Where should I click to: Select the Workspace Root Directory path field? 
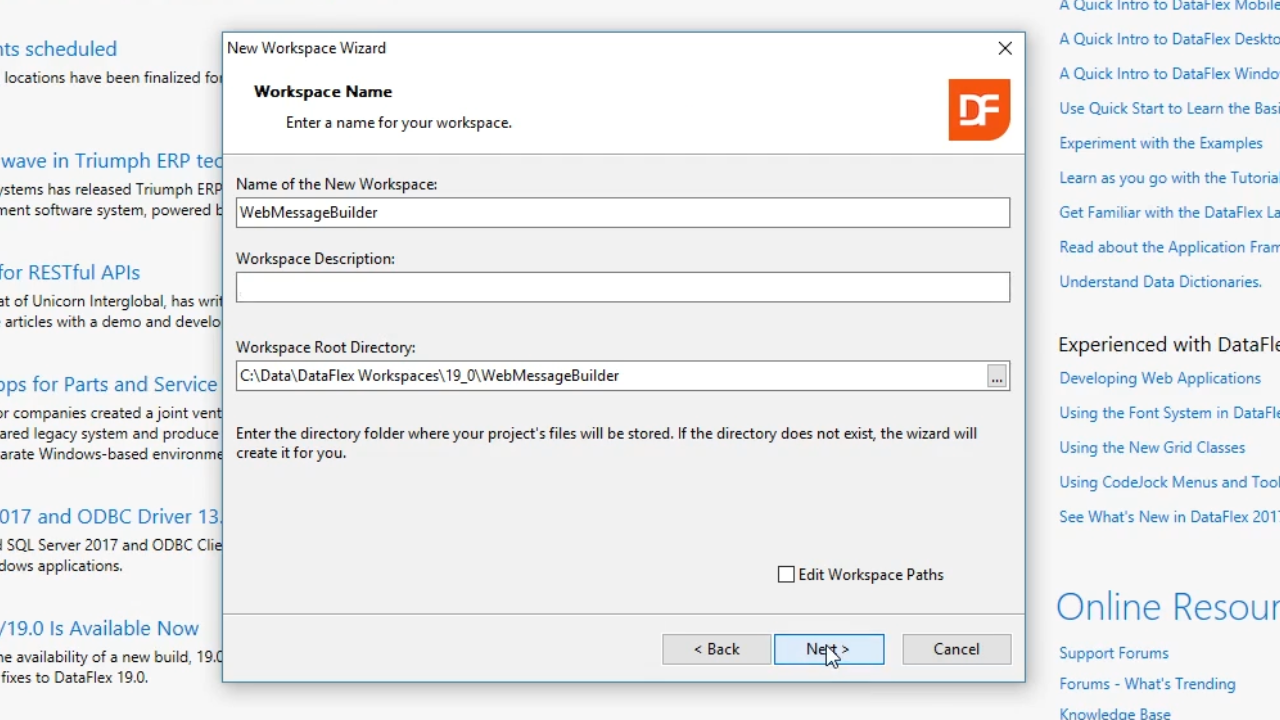[610, 376]
